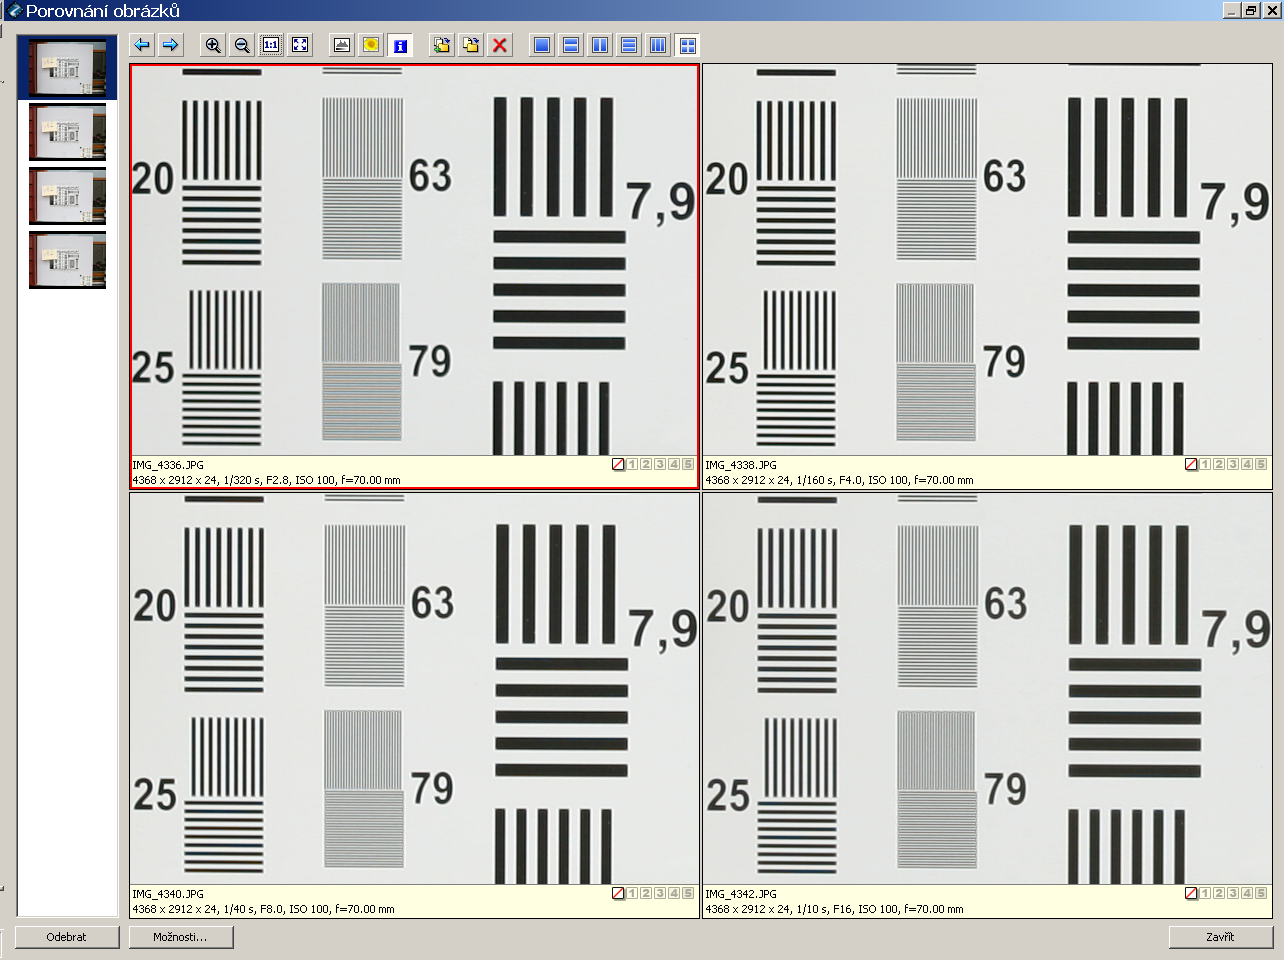
Task: Select the four-panel grid layout
Action: coord(687,45)
